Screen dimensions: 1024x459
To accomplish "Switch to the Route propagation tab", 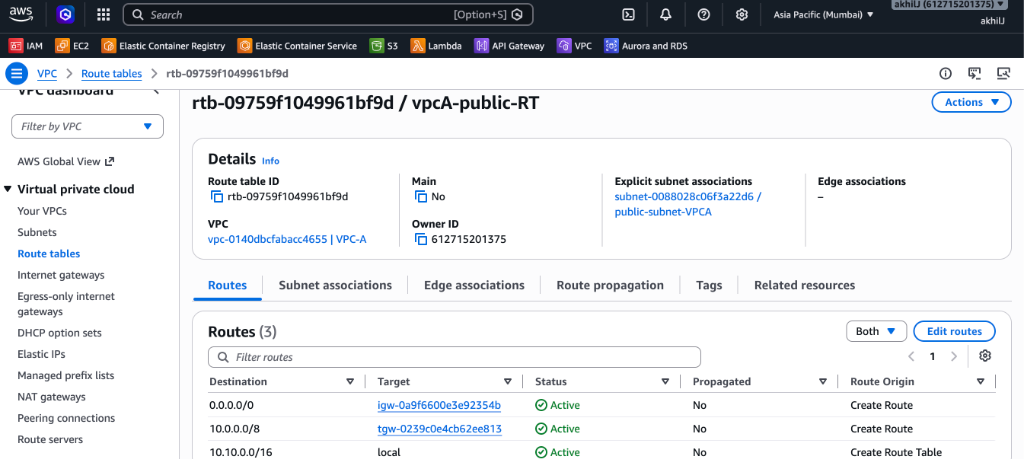I will tap(610, 285).
